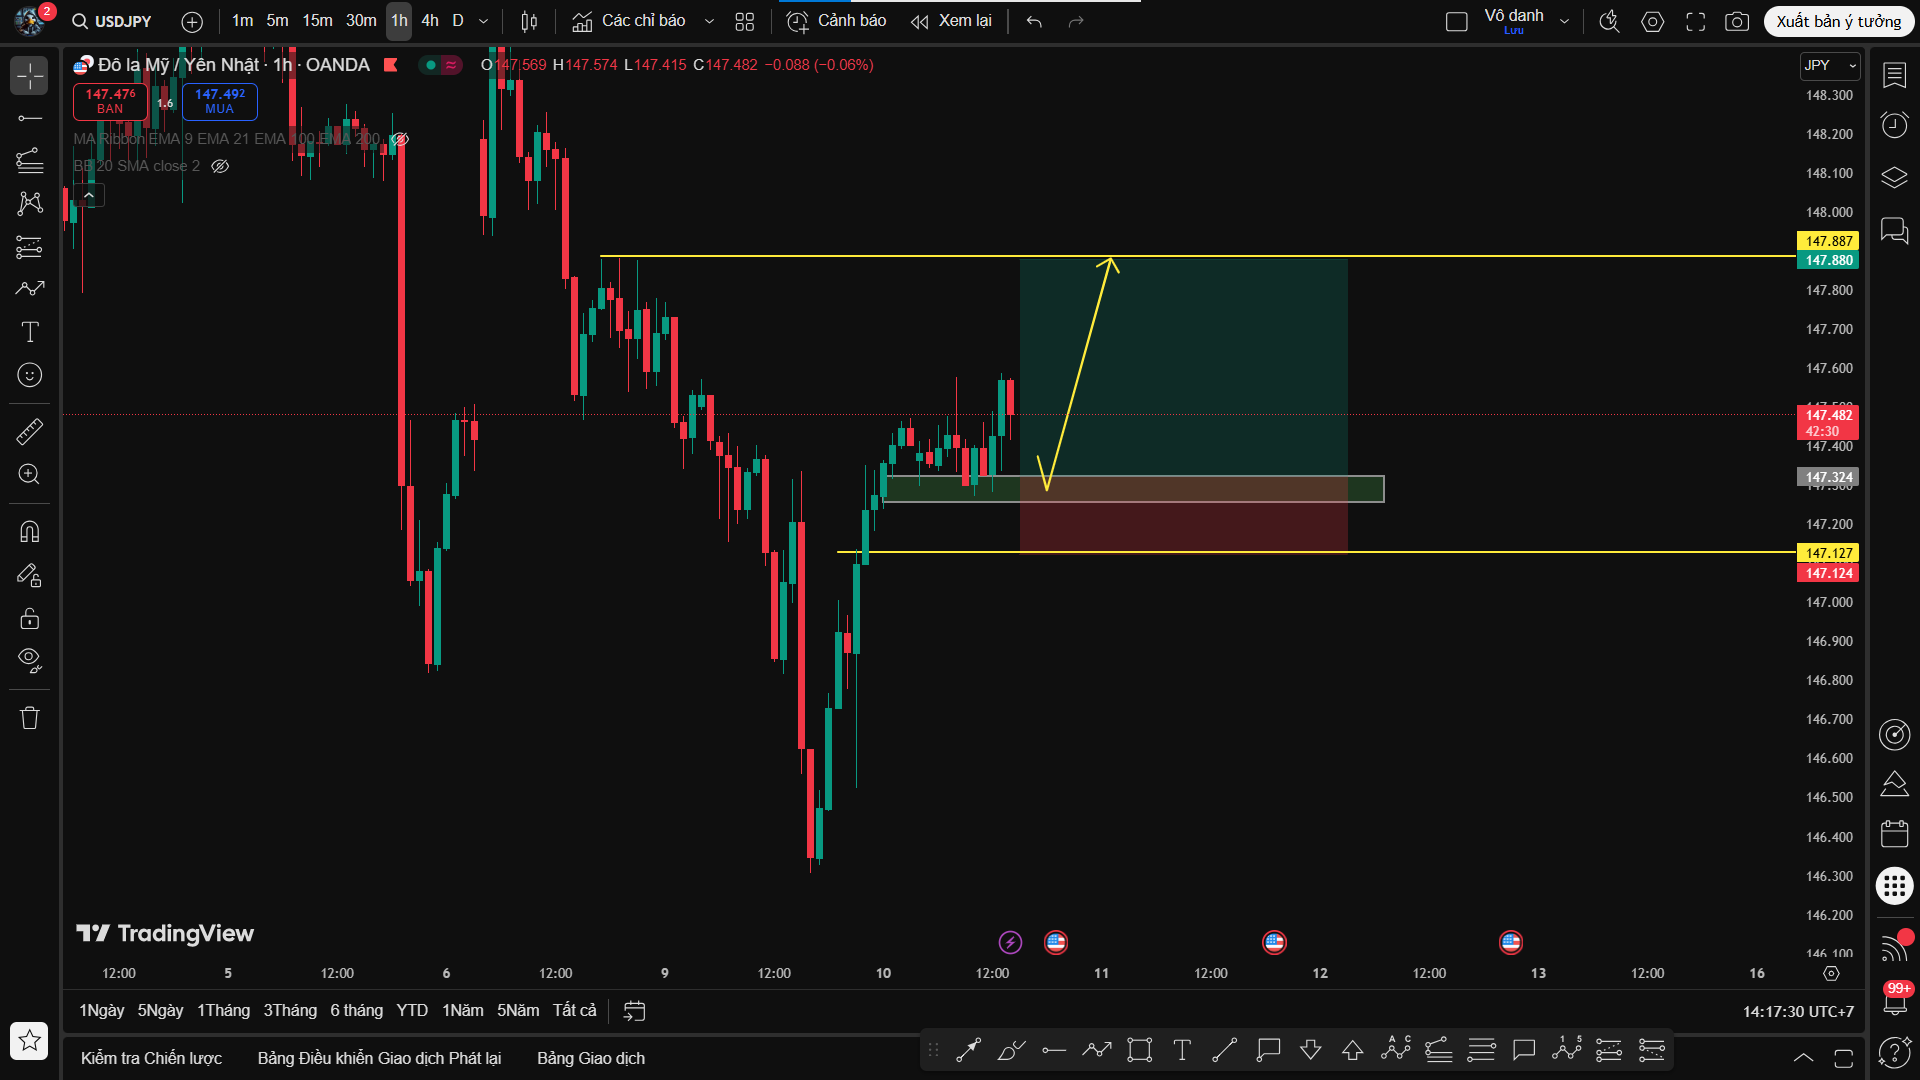
Task: Open the Các chỉ báo indicators button
Action: click(629, 21)
